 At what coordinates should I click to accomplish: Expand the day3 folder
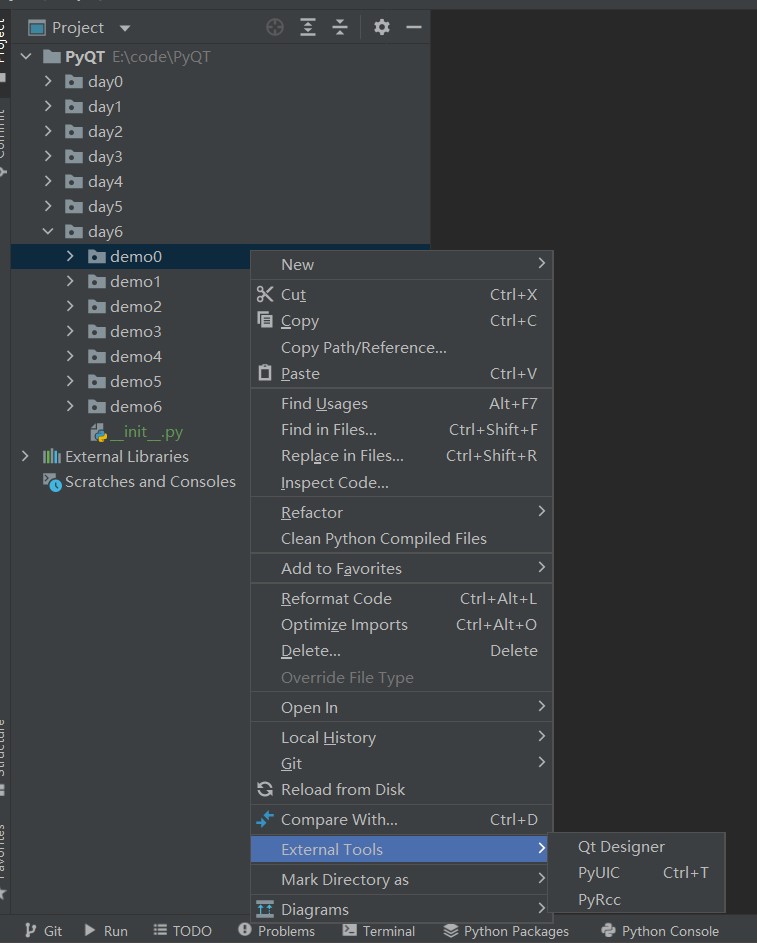(x=48, y=156)
